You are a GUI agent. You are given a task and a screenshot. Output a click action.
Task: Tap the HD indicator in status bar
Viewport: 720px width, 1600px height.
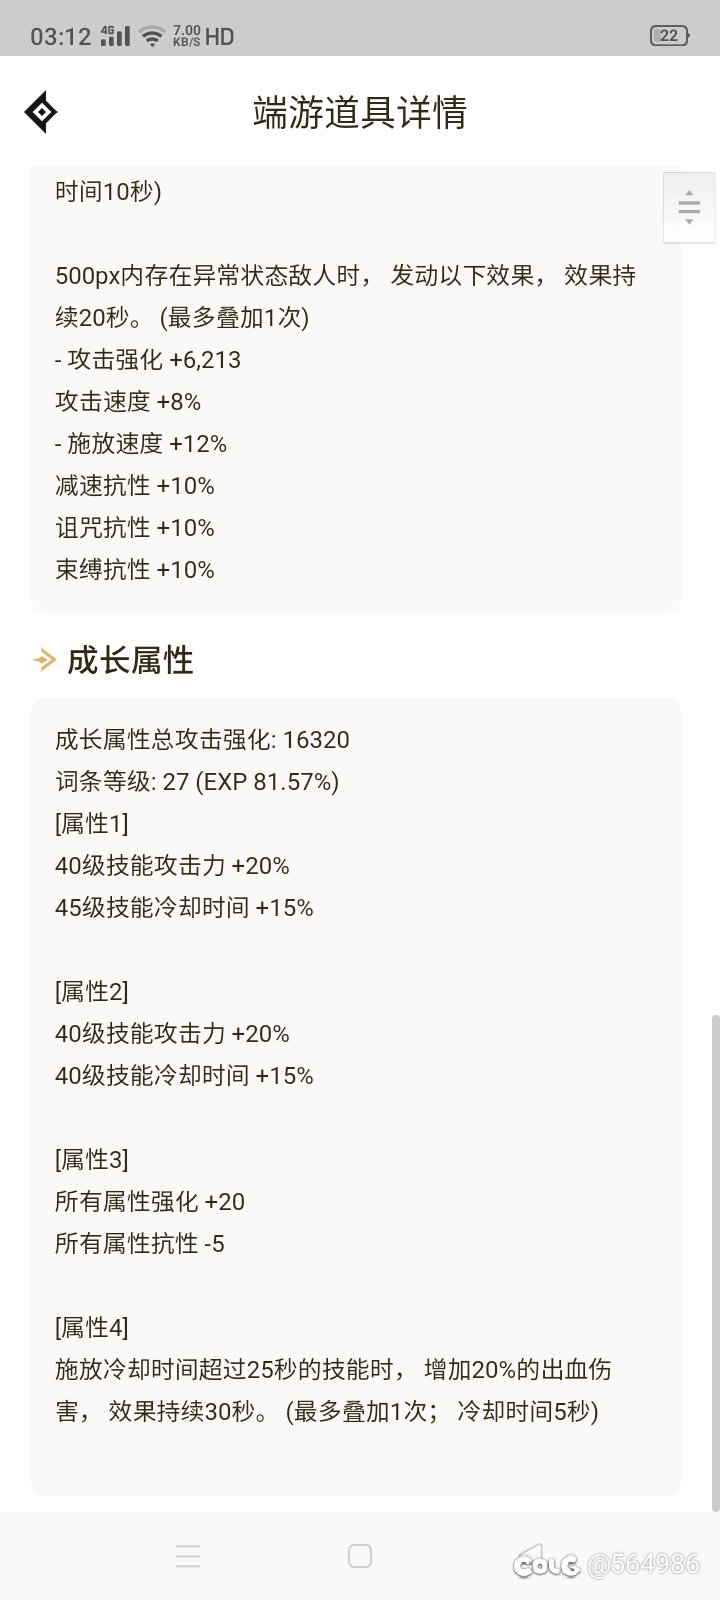[x=219, y=37]
